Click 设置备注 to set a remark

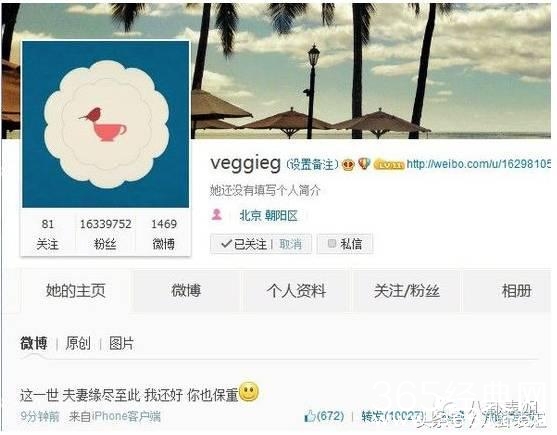pos(312,164)
